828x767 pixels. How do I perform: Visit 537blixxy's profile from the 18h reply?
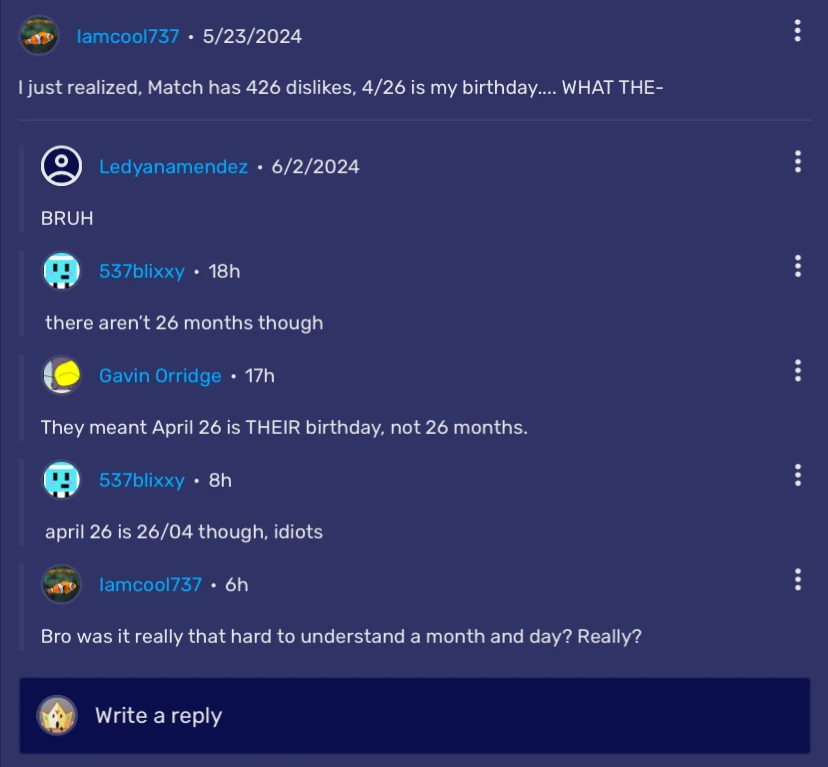pyautogui.click(x=142, y=272)
